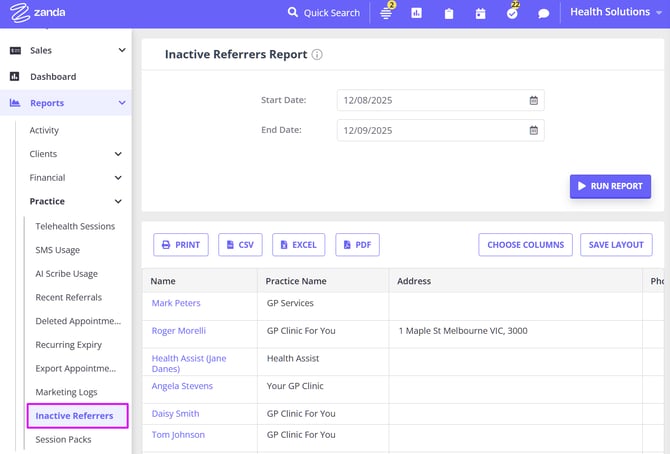Open the waitlist icon with badge 2
The height and width of the screenshot is (454, 670).
click(386, 13)
